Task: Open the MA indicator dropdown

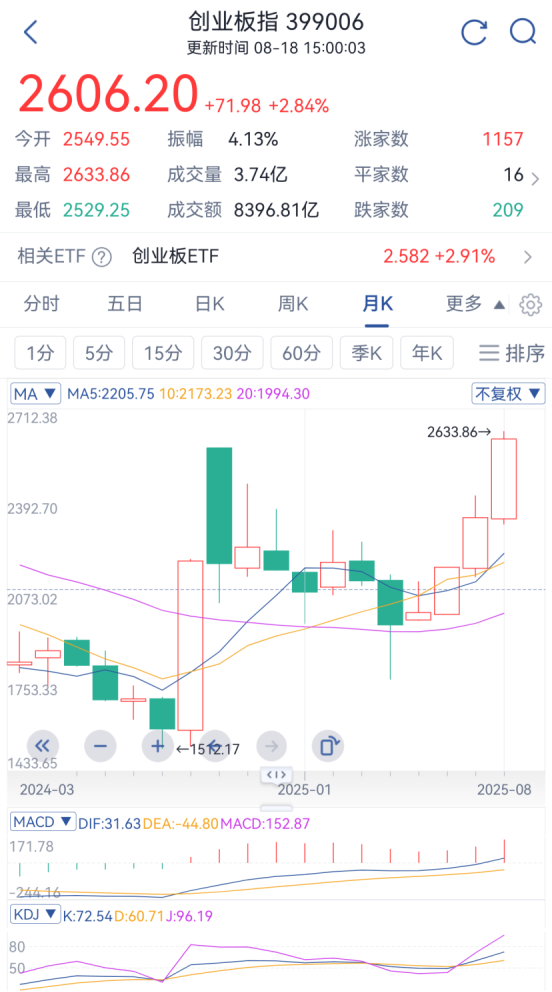Action: (36, 394)
